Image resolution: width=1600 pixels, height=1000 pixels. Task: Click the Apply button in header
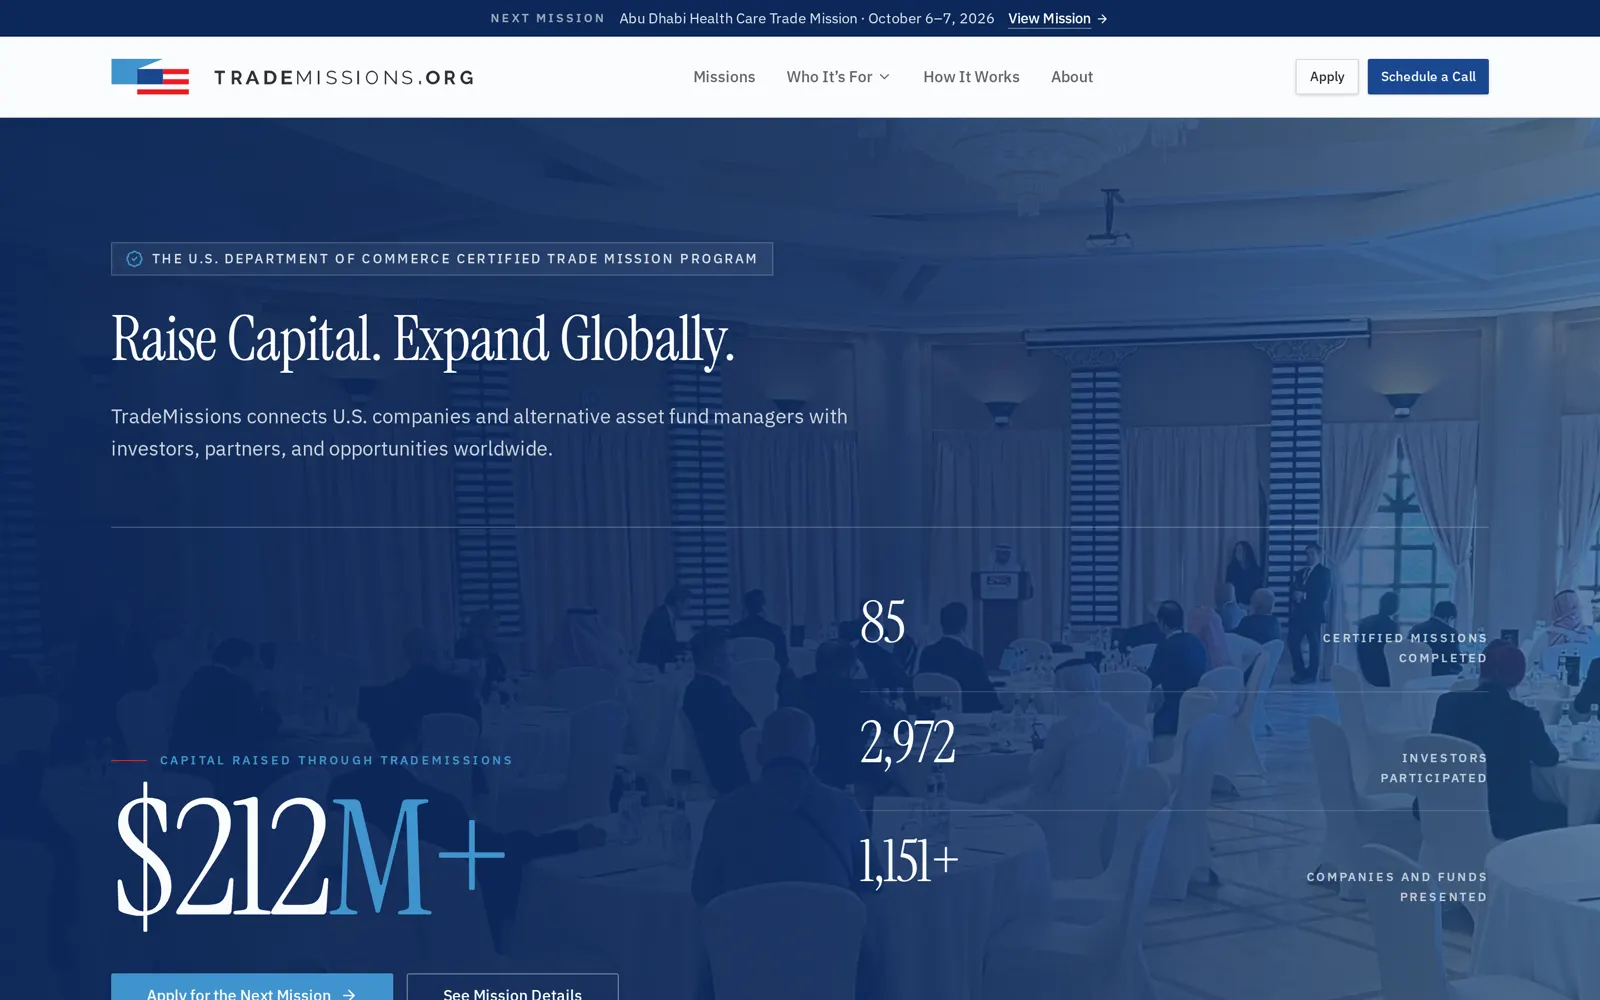(1327, 77)
